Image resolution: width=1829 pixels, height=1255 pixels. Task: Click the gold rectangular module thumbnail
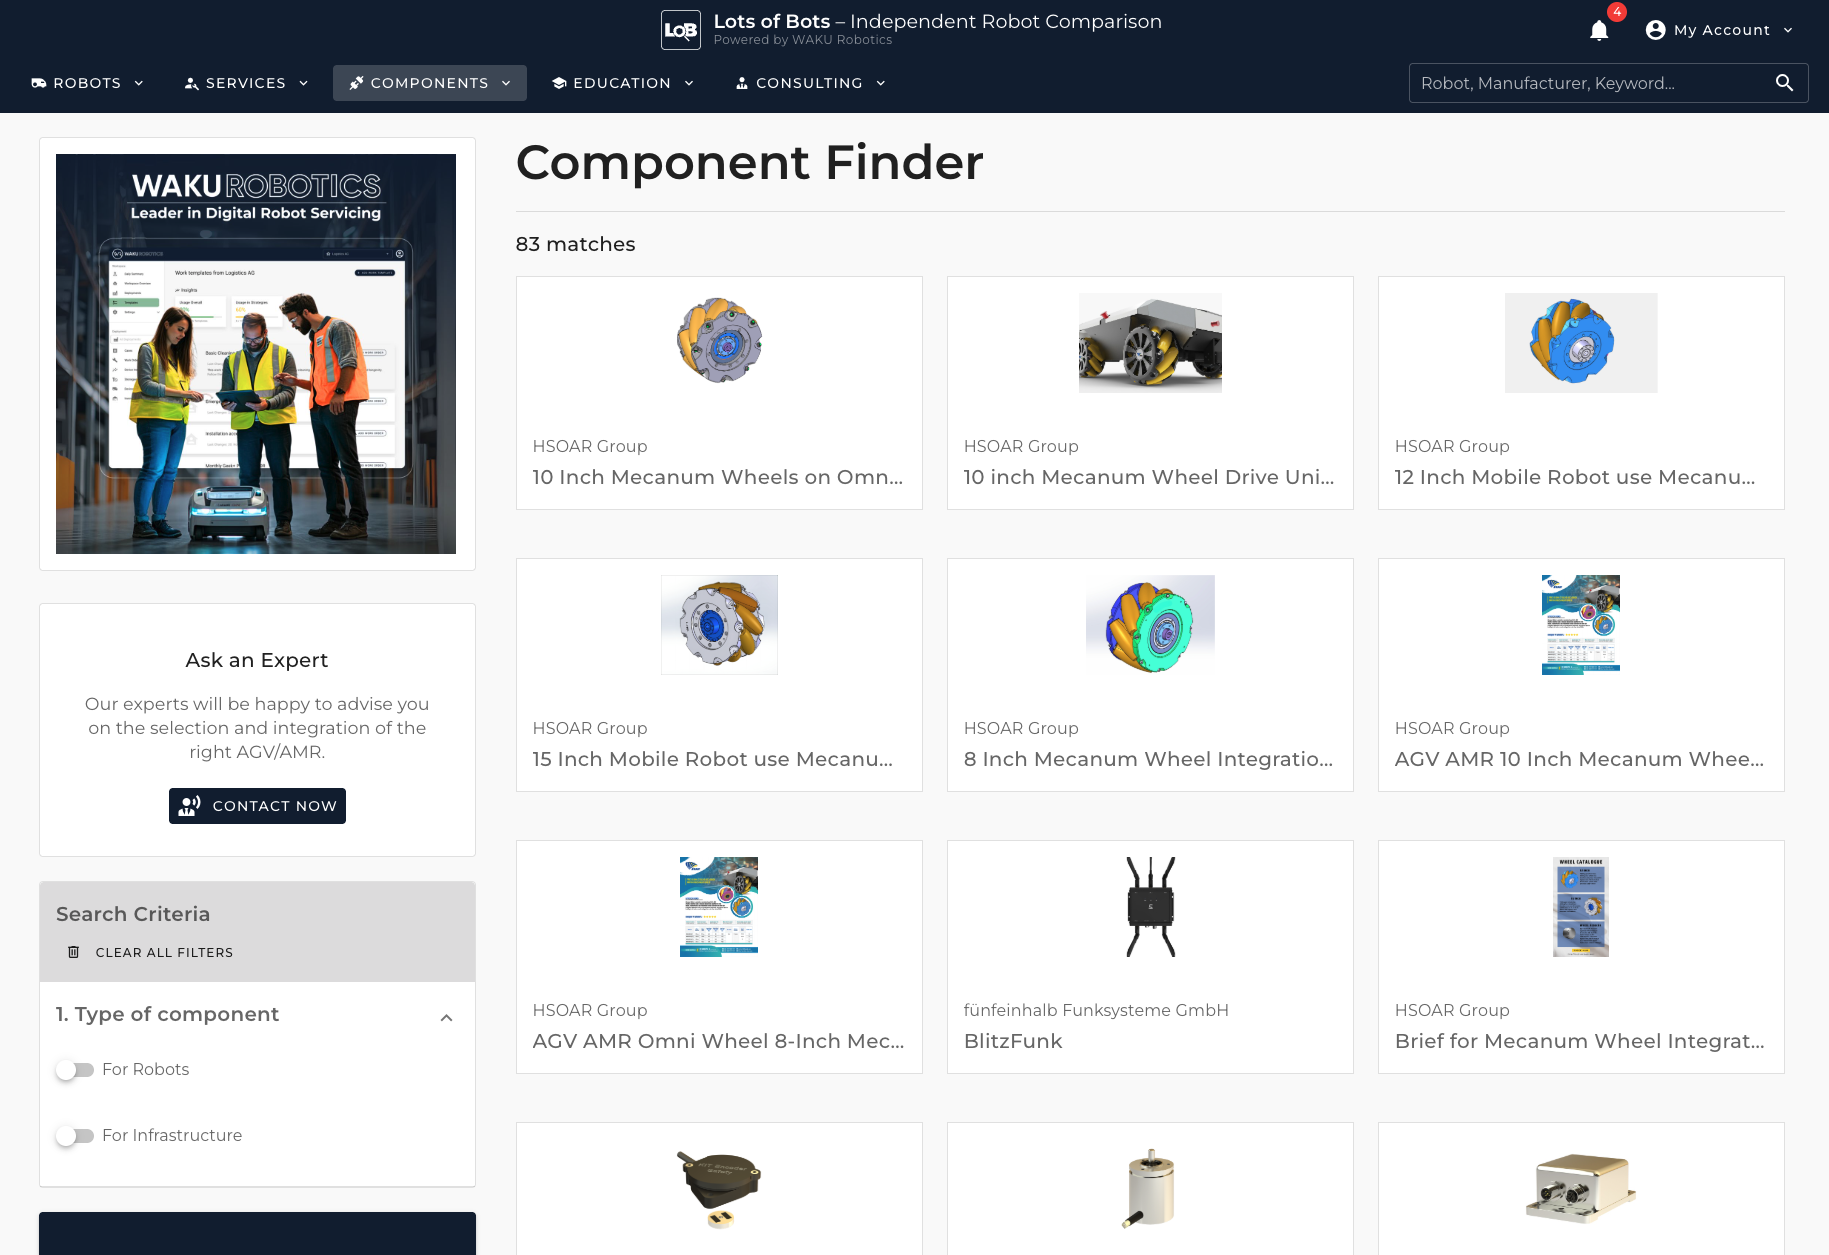[x=1581, y=1189]
